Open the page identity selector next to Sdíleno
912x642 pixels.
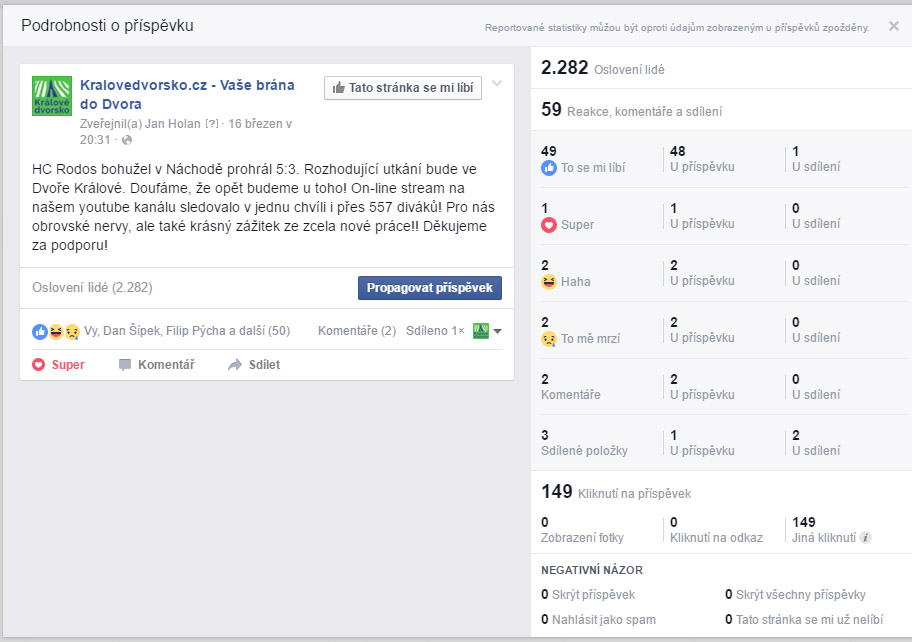point(487,331)
